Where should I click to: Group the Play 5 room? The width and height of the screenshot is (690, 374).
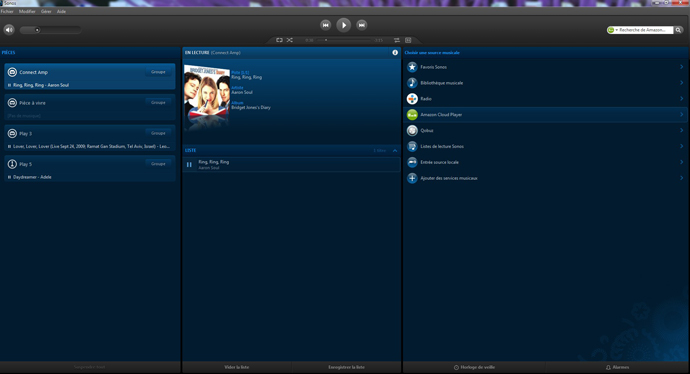click(x=158, y=164)
